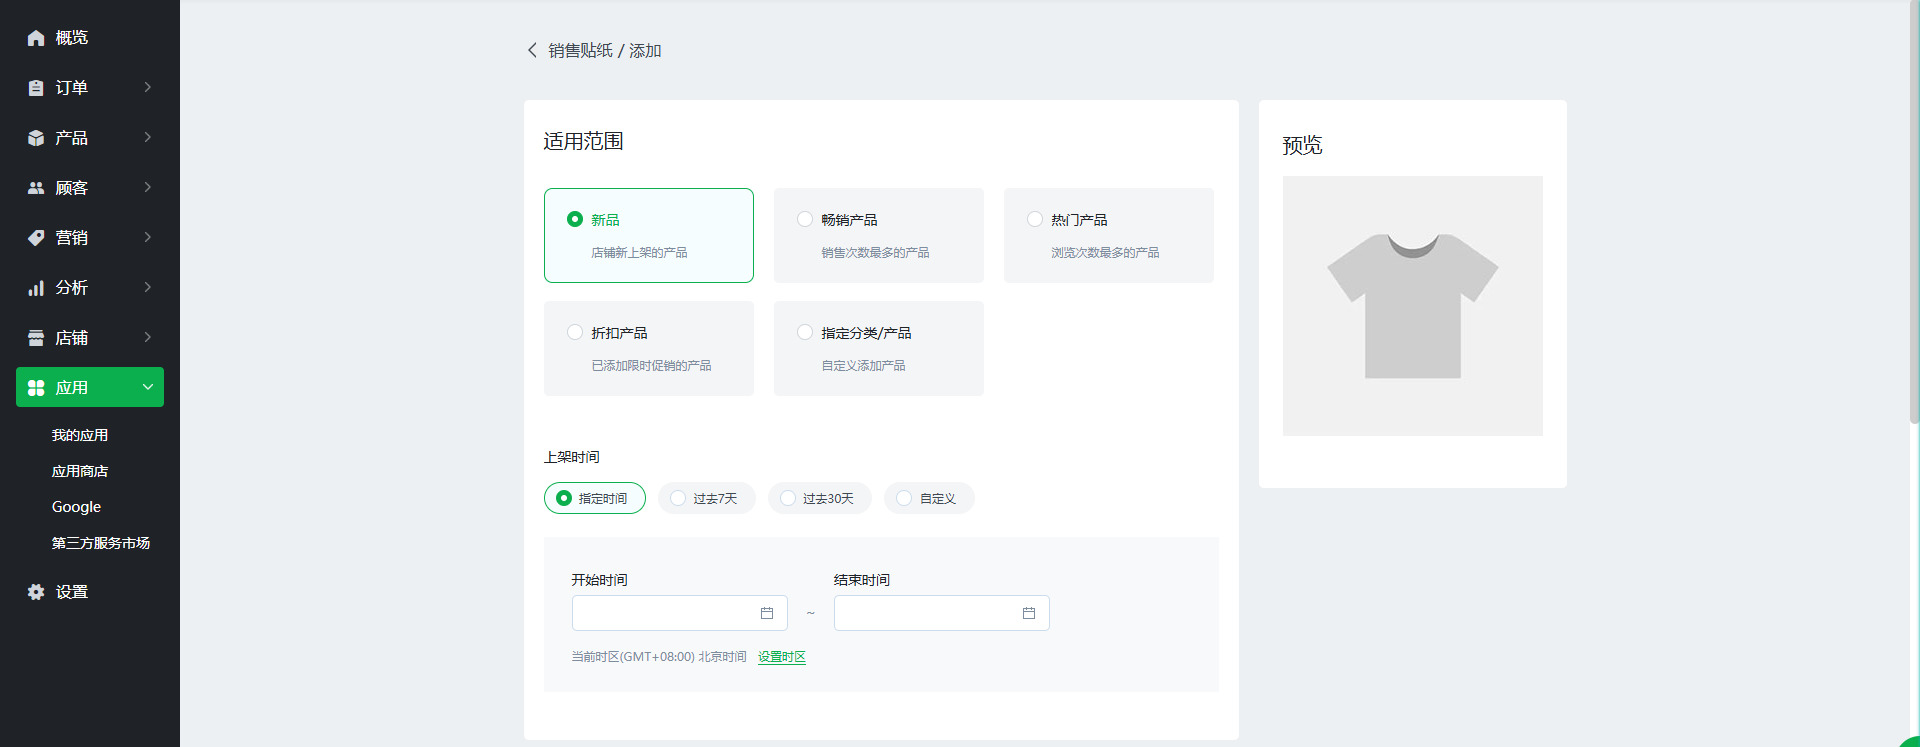Collapse the 应用 menu chevron
Image resolution: width=1920 pixels, height=747 pixels.
[148, 387]
